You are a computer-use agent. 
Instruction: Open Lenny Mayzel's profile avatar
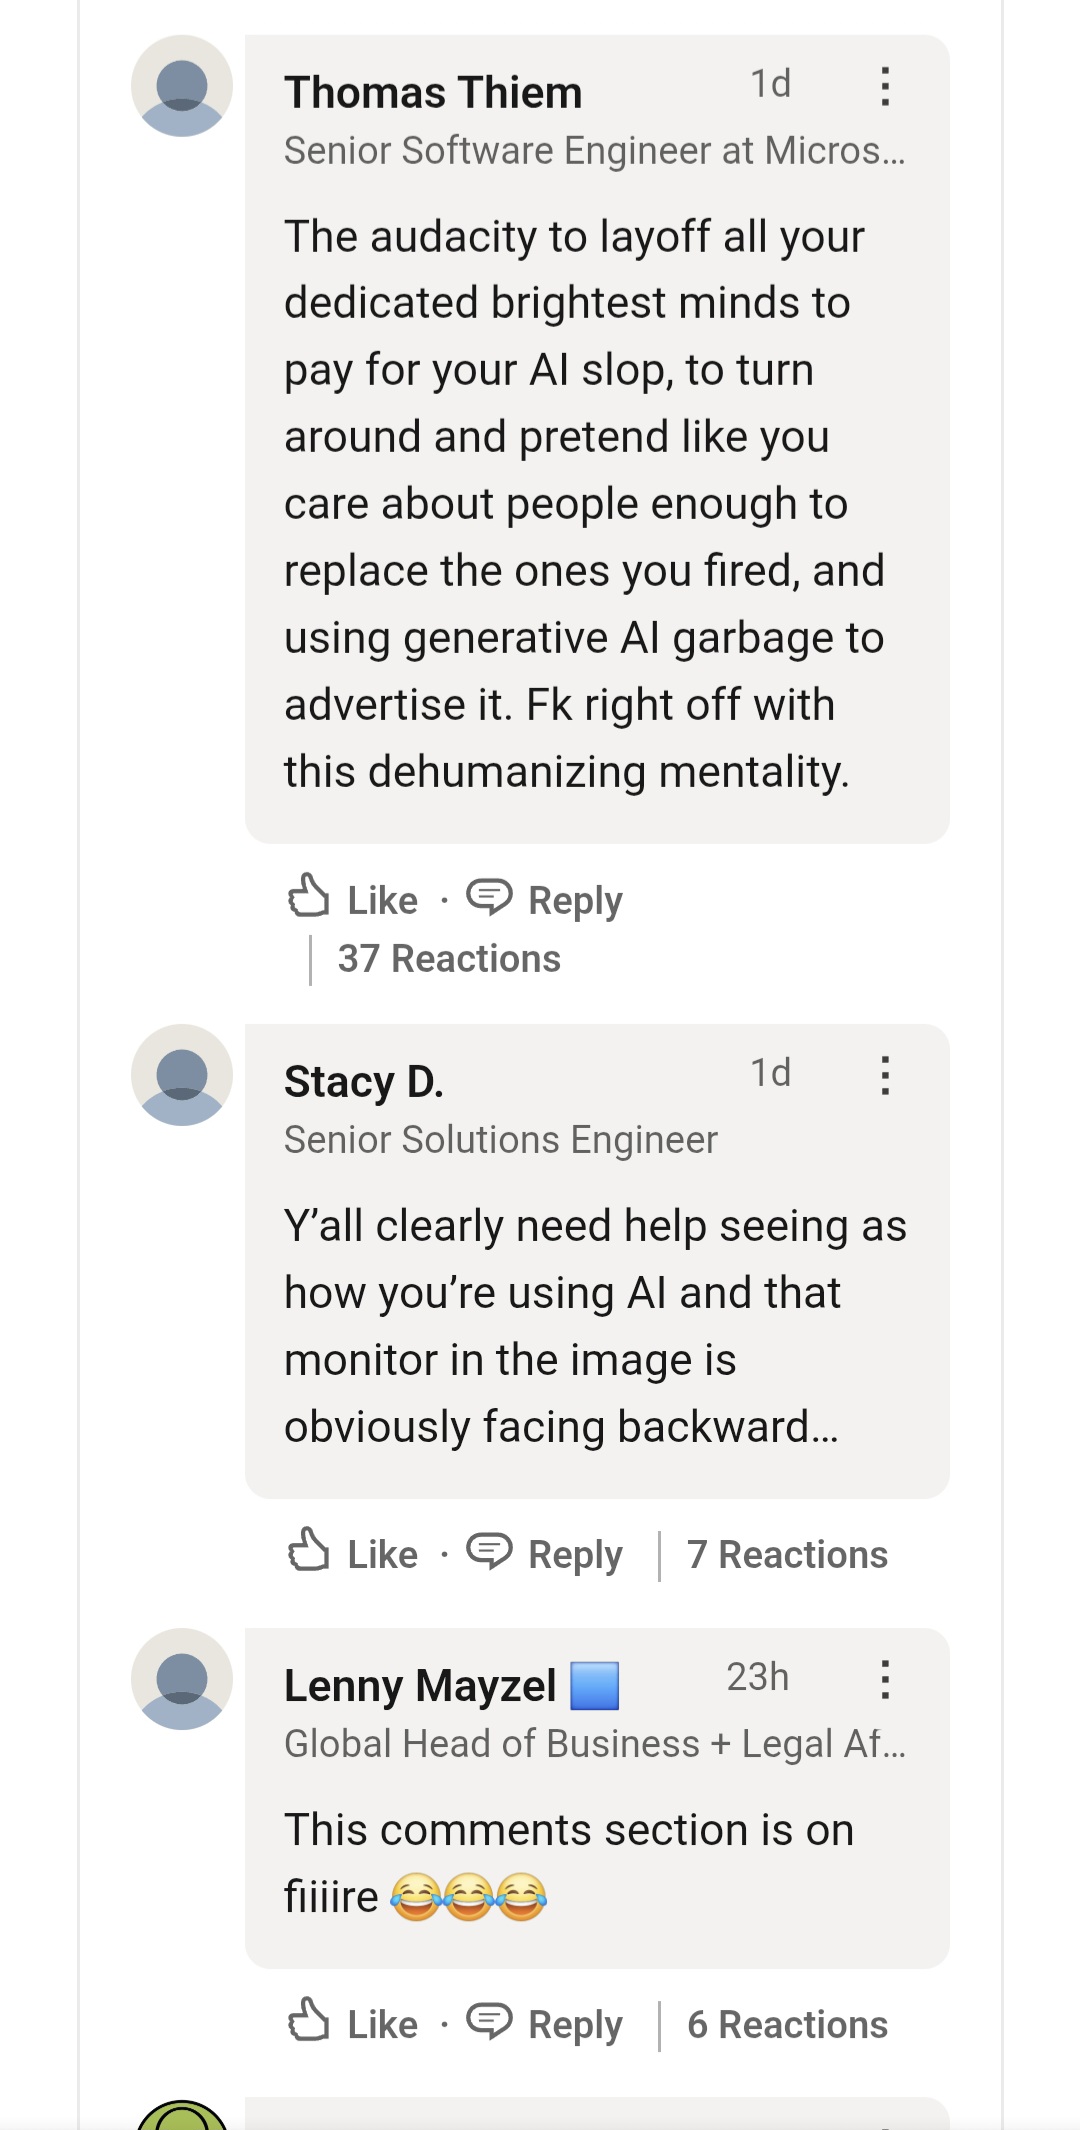182,1679
